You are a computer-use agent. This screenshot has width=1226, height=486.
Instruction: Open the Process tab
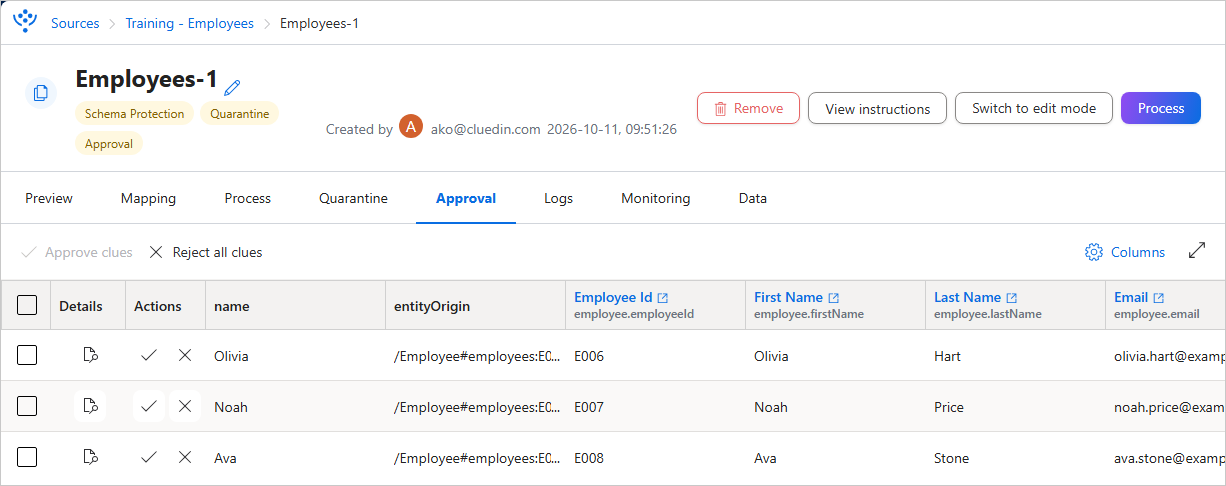[x=248, y=198]
